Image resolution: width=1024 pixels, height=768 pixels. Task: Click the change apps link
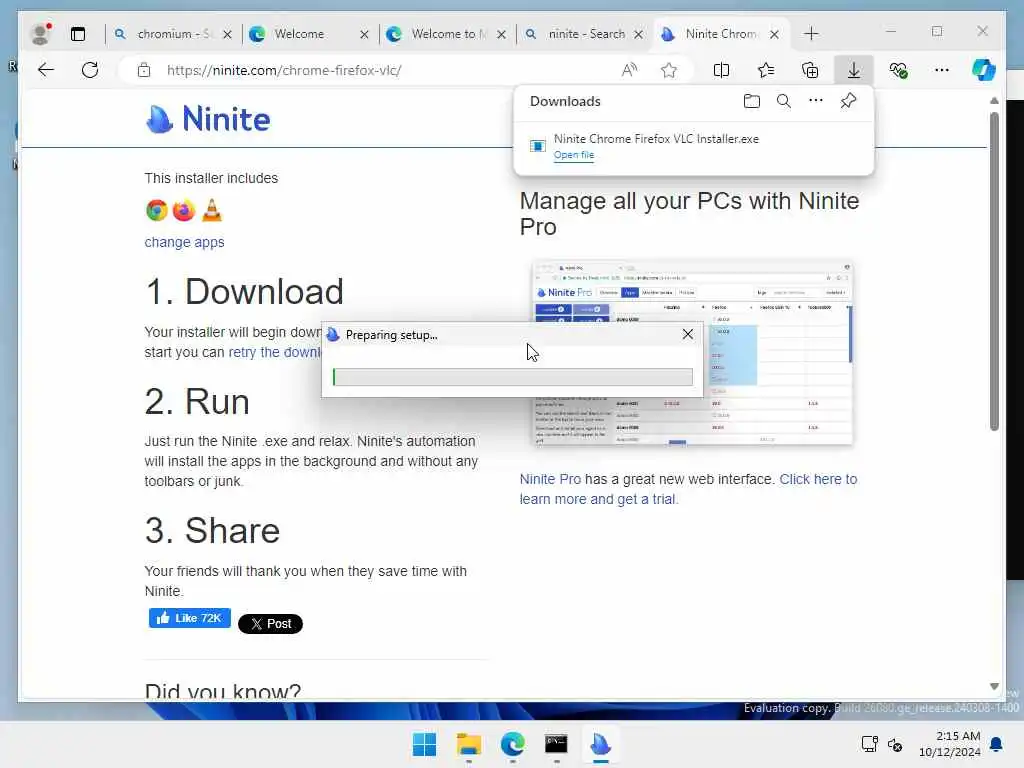click(x=184, y=242)
